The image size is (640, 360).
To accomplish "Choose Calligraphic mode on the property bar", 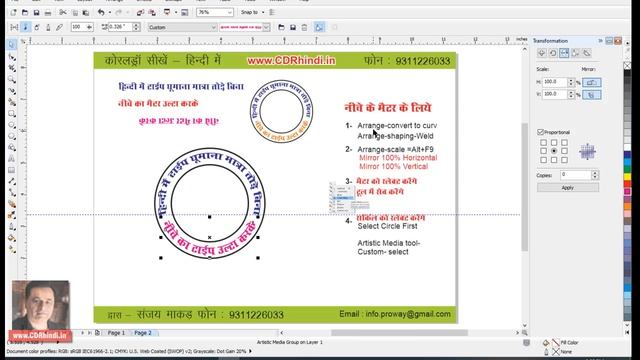I will point(48,27).
